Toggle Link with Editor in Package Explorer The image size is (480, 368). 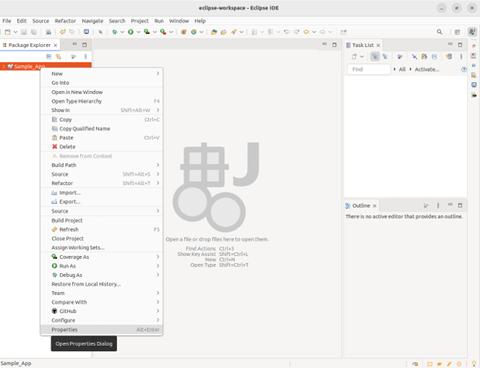tap(59, 57)
